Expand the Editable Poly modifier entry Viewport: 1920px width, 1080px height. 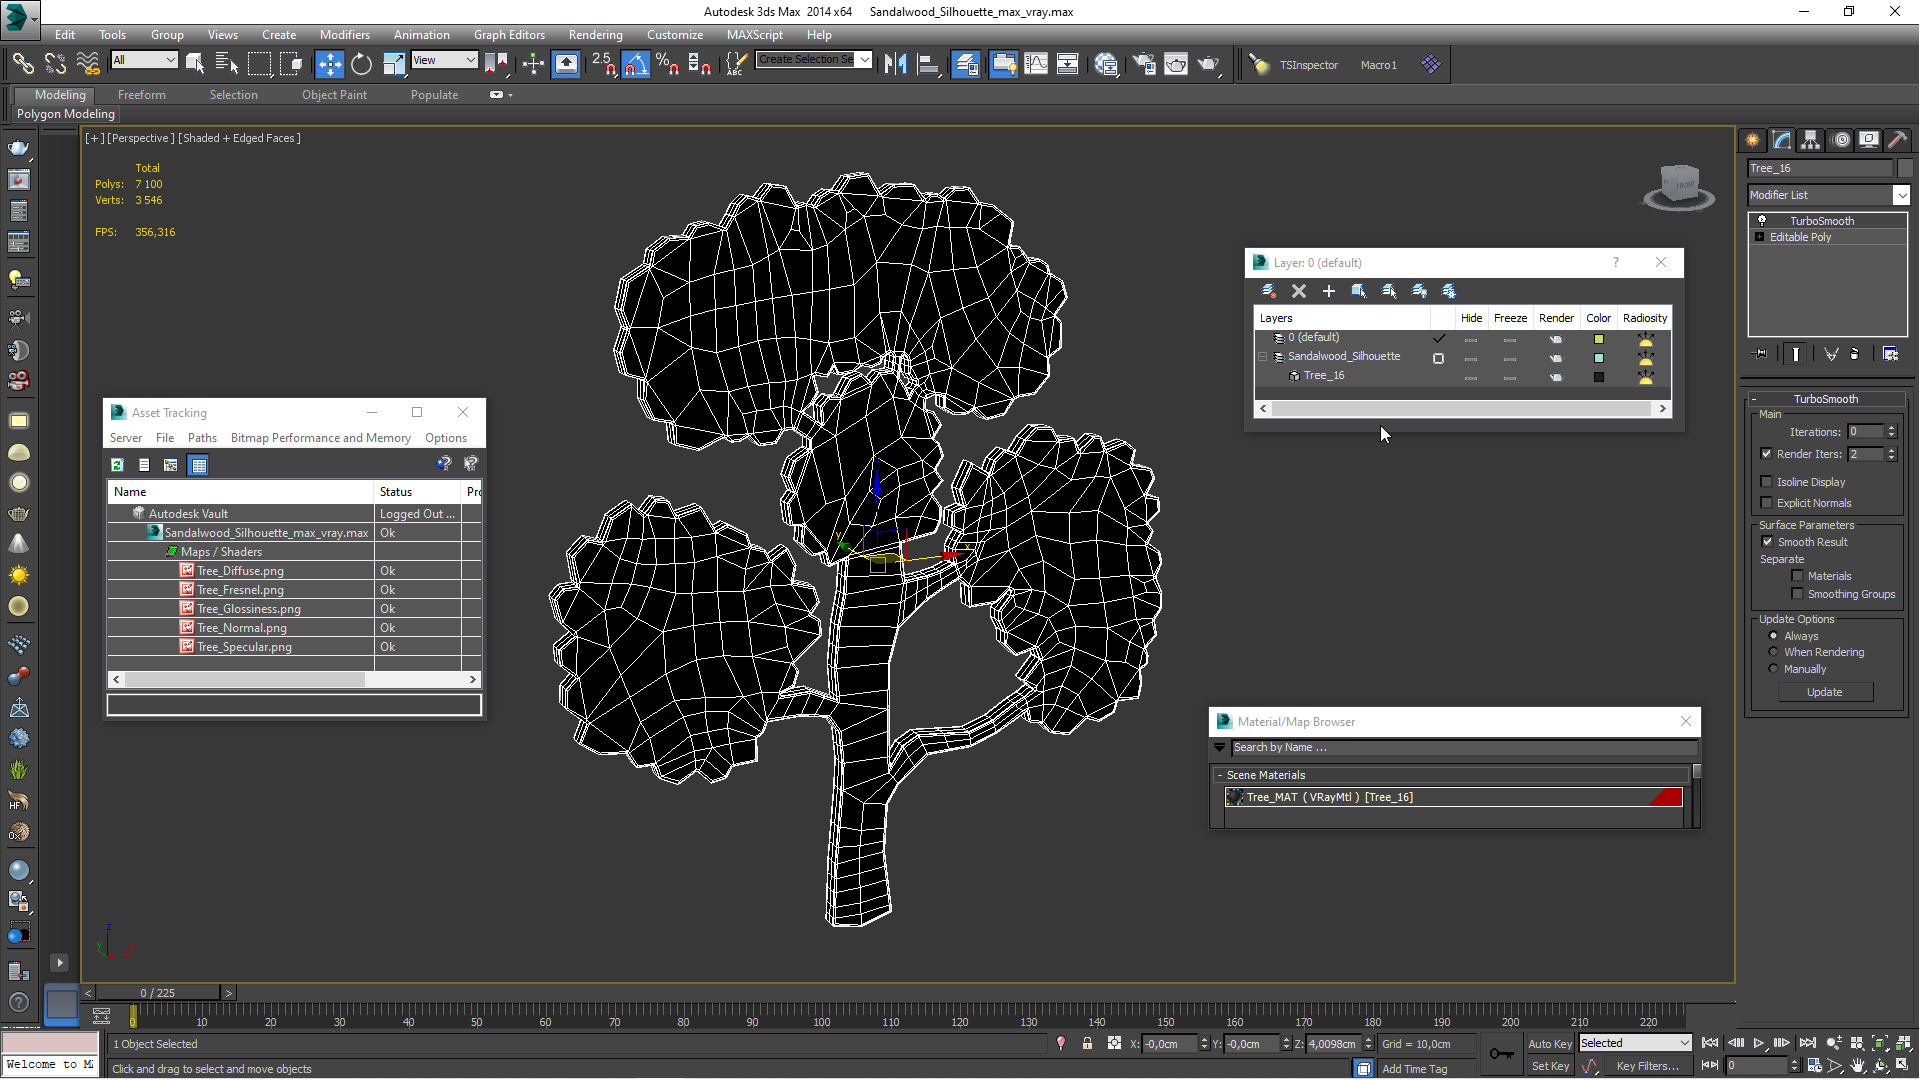pos(1760,237)
